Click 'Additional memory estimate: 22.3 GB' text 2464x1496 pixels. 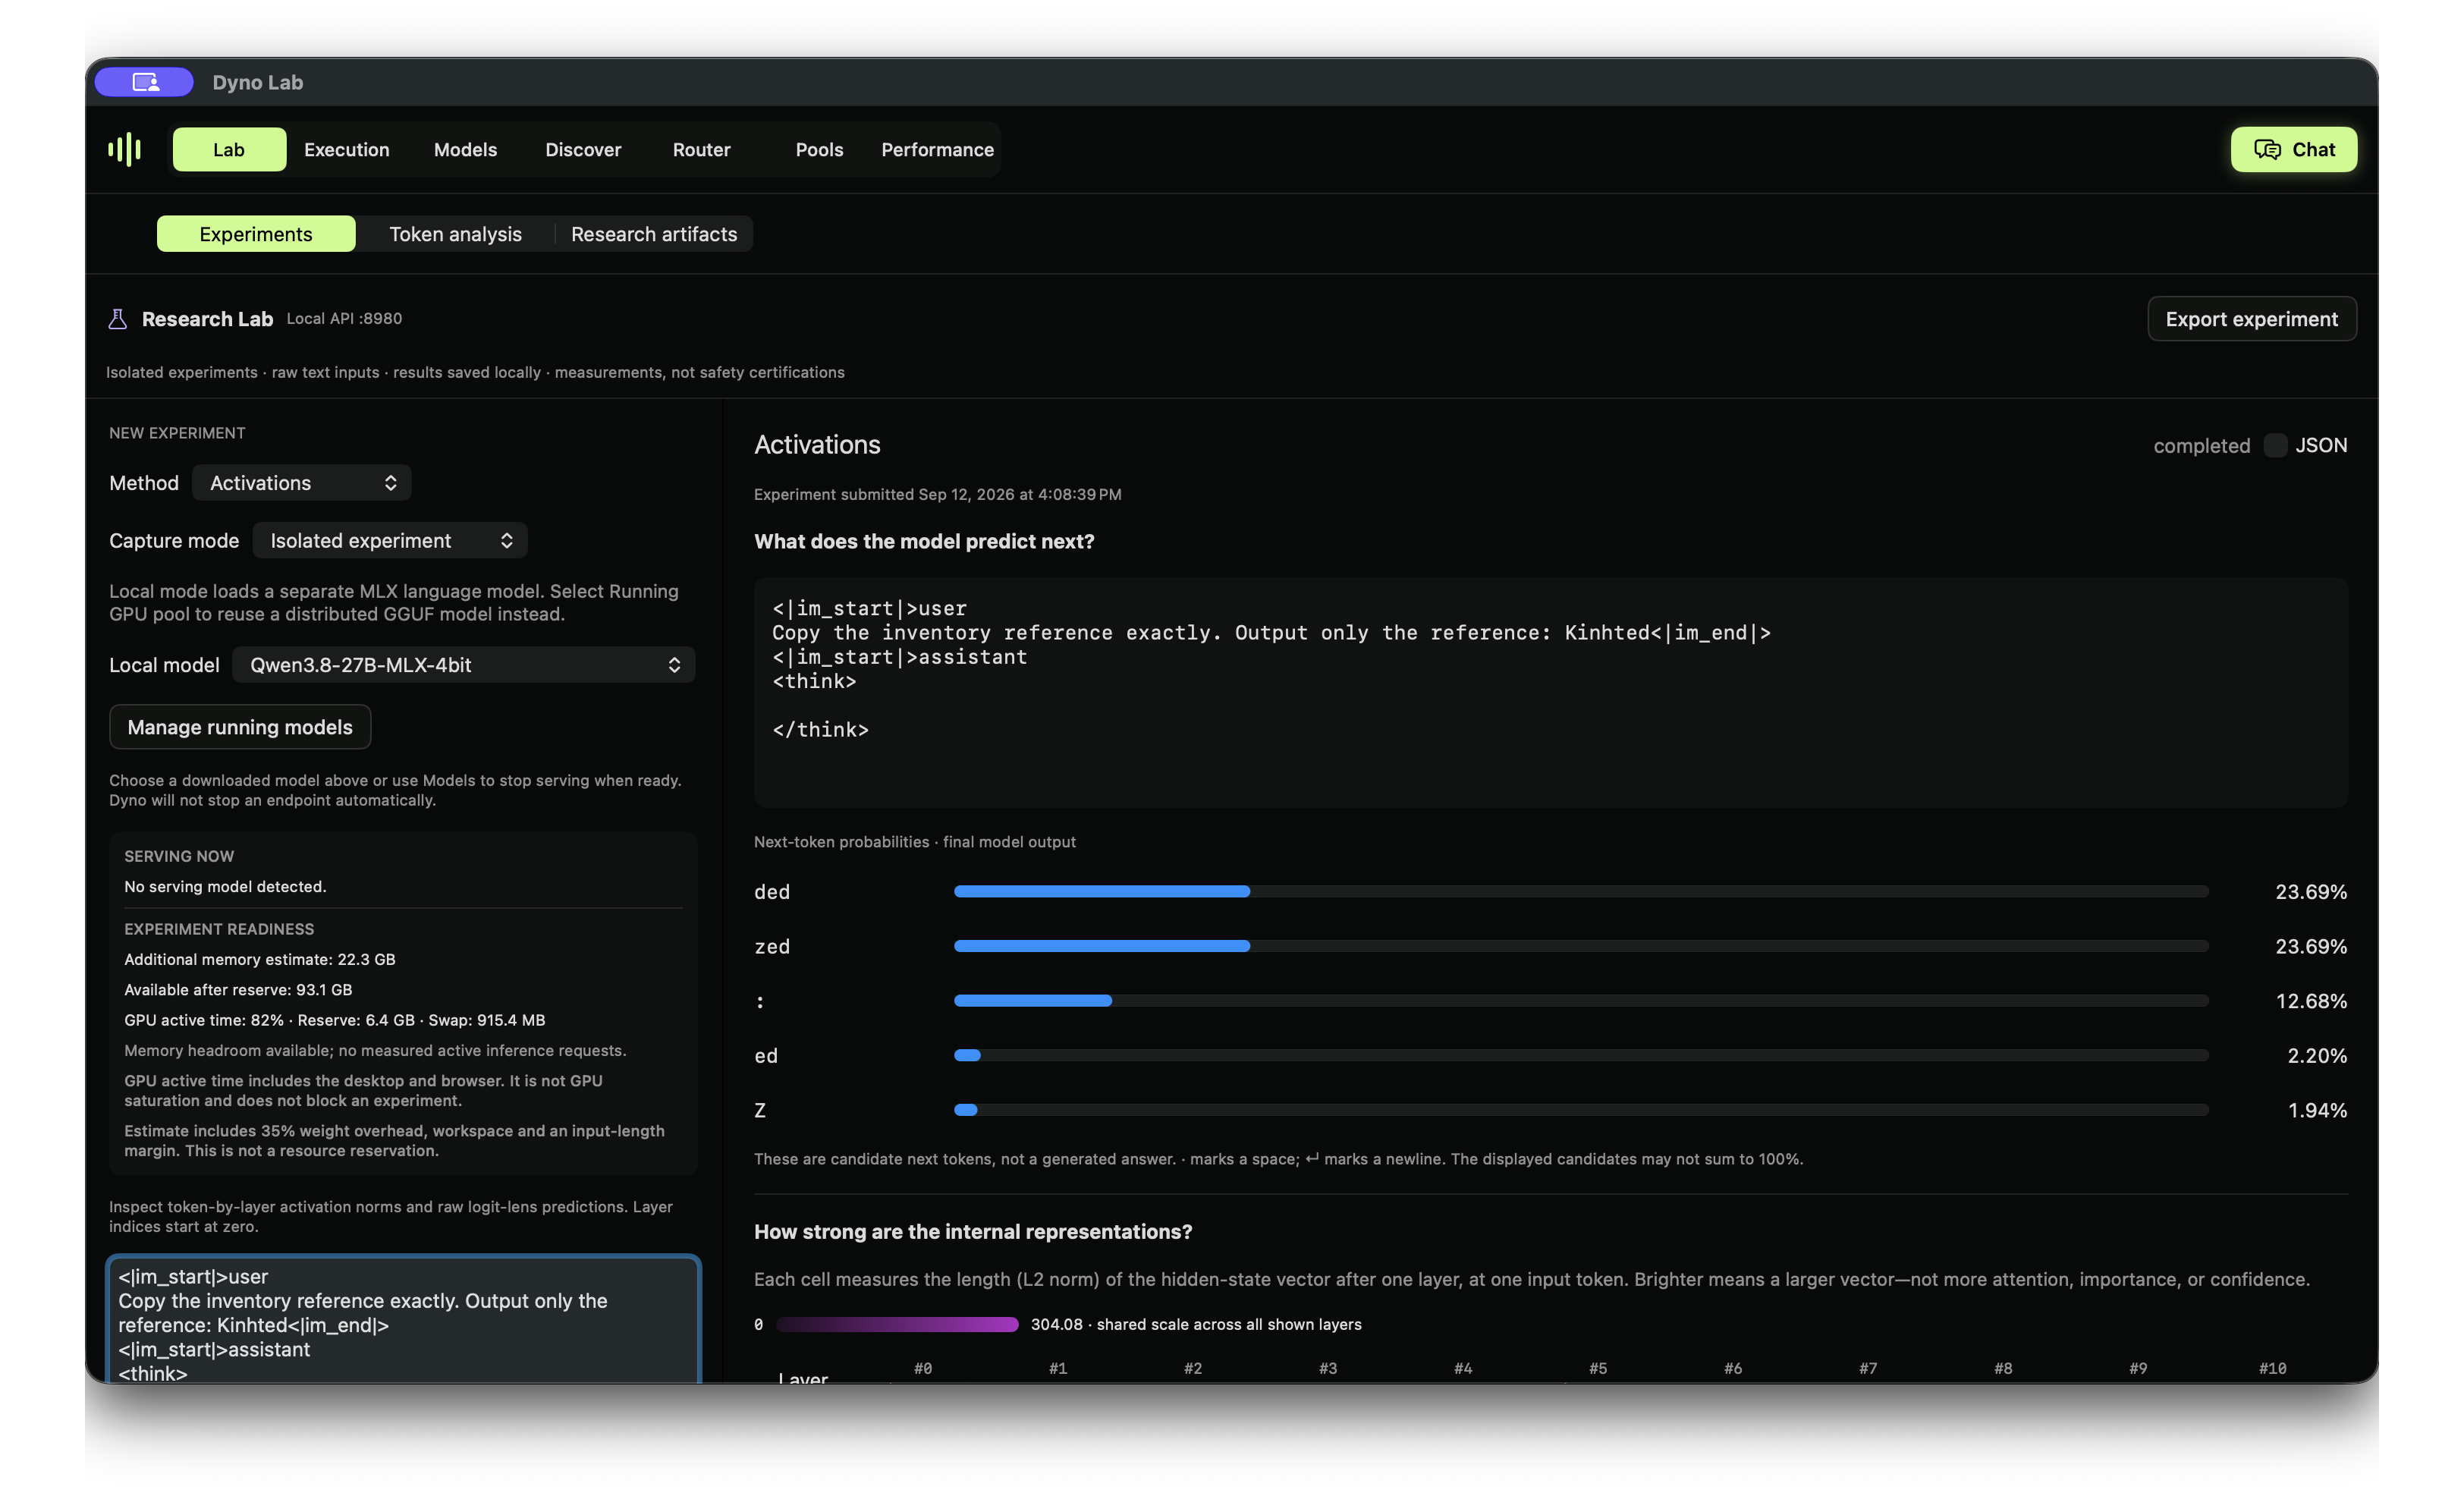click(260, 959)
